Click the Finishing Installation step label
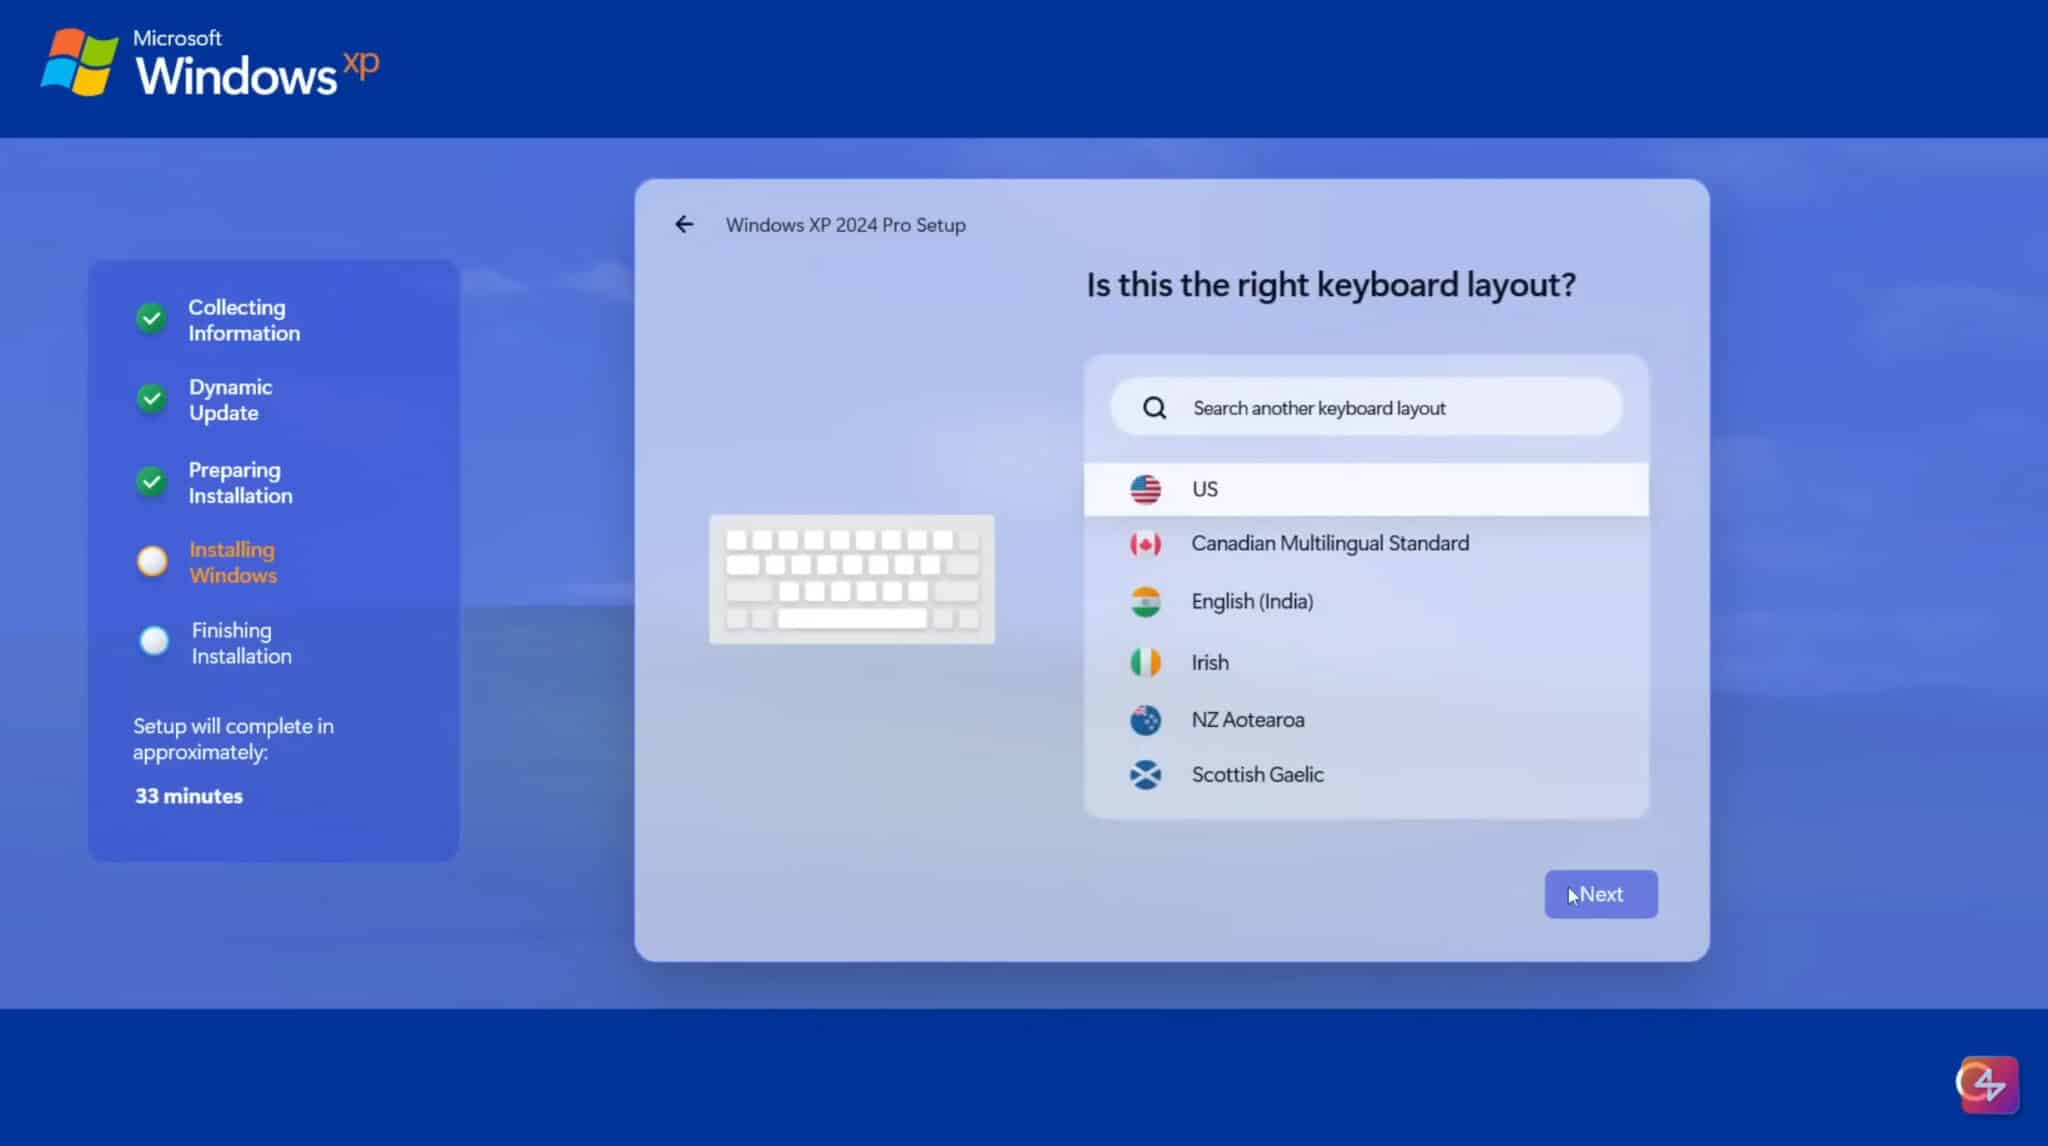2048x1146 pixels. coord(242,643)
